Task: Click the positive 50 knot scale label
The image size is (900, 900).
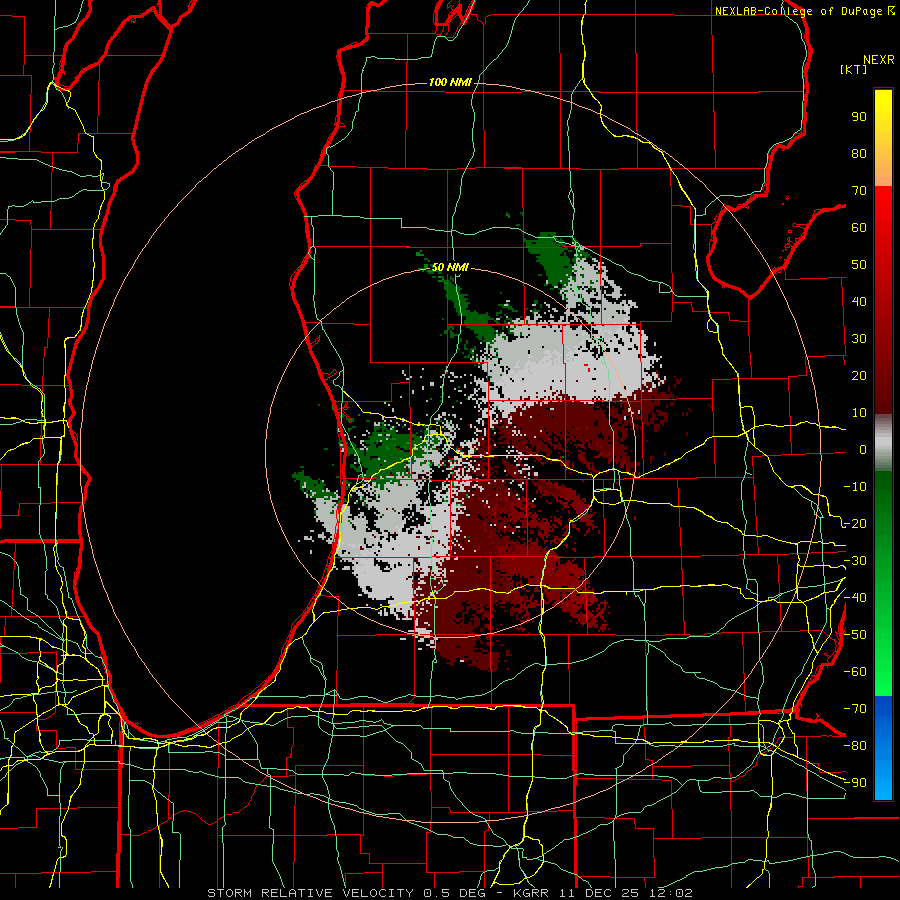Action: [x=859, y=265]
